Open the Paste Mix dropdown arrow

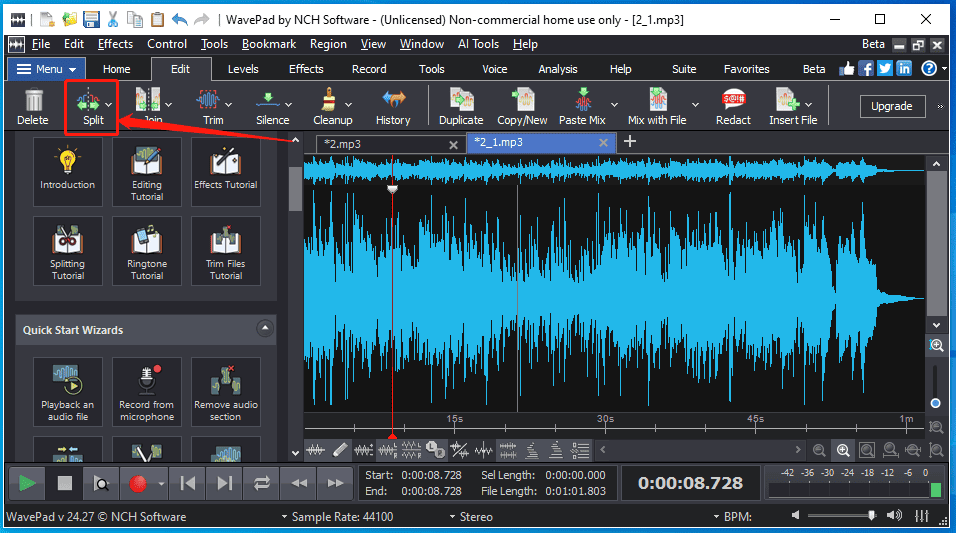tap(615, 104)
